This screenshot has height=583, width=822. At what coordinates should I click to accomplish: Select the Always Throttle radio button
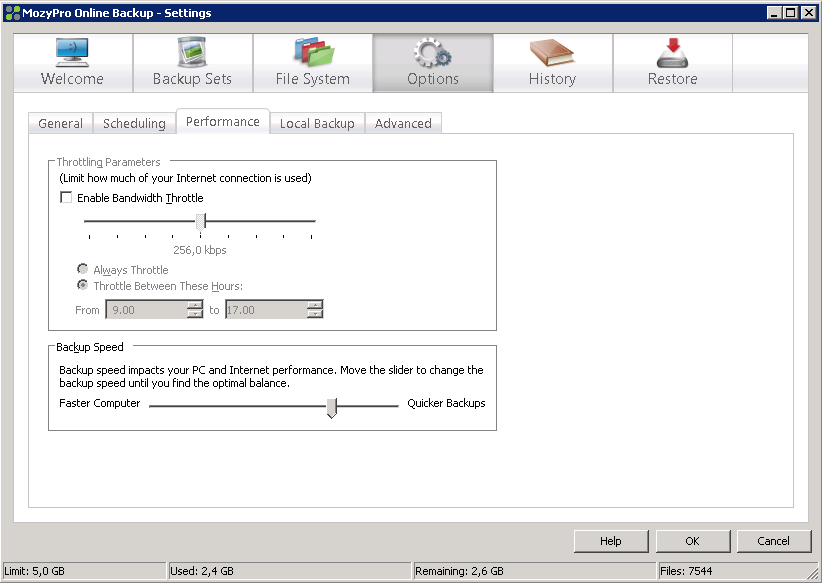click(x=82, y=269)
